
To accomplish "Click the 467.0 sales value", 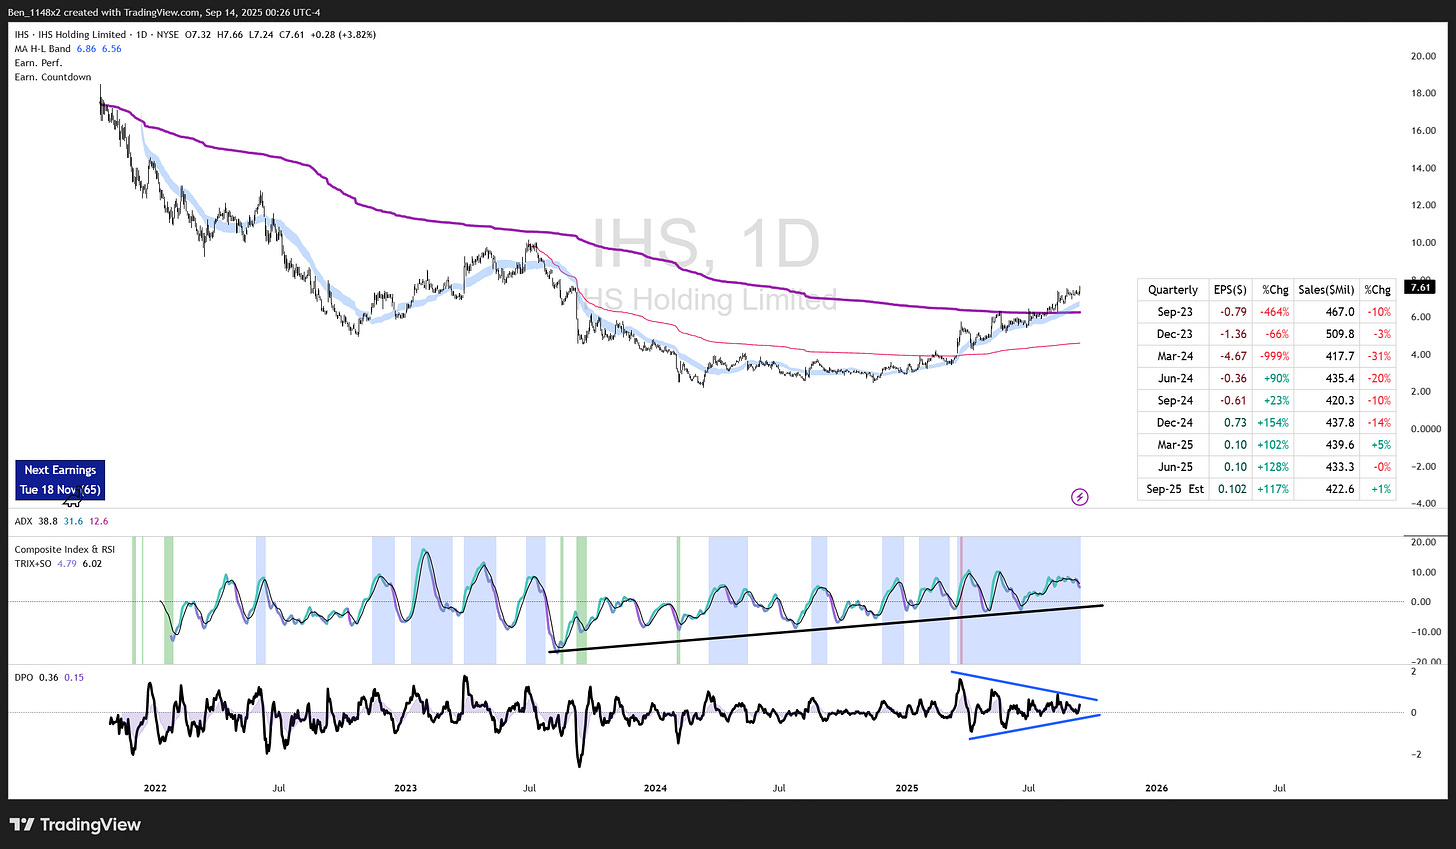I will tap(1340, 312).
